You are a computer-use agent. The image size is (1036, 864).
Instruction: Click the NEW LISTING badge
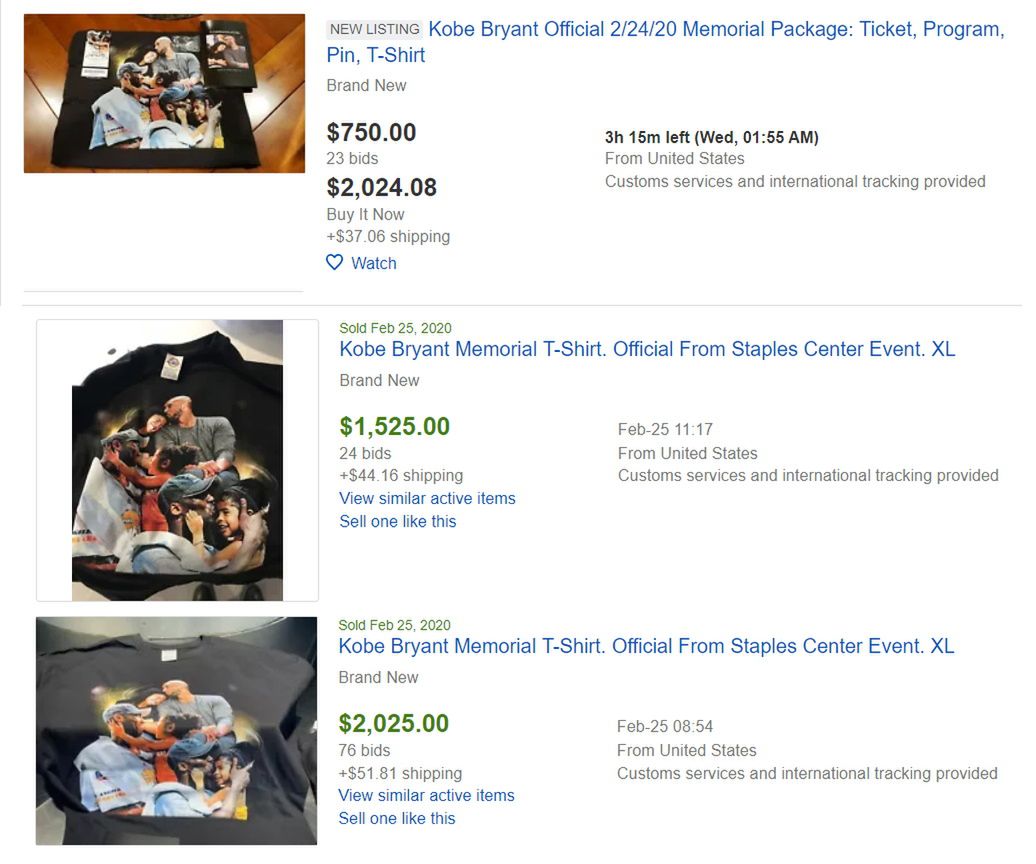click(x=375, y=29)
